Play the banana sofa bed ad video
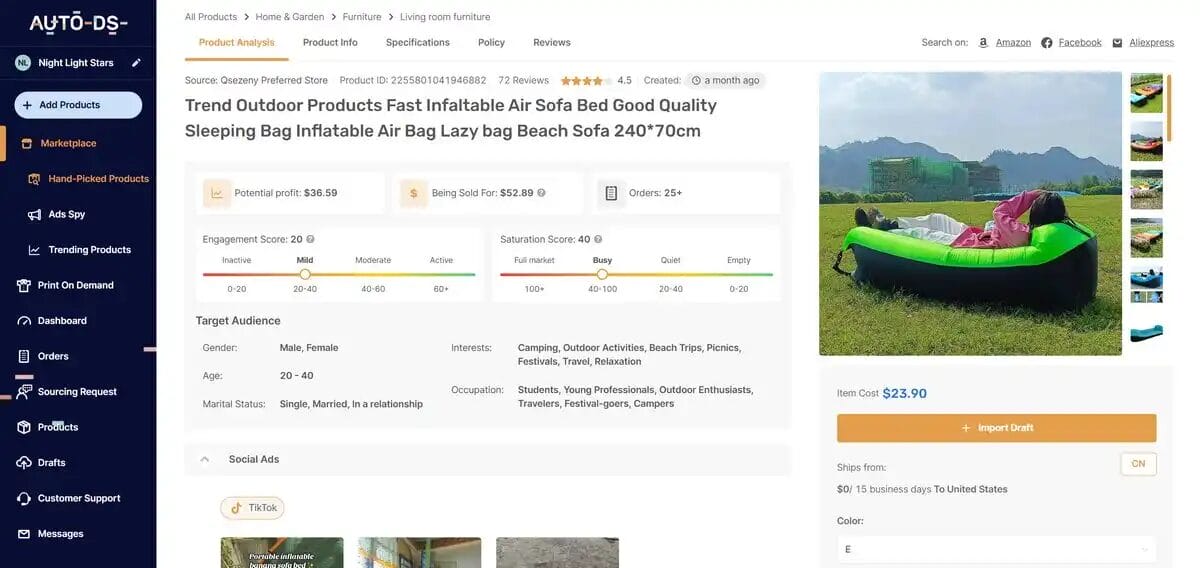Viewport: 1200px width, 568px height. coord(282,553)
